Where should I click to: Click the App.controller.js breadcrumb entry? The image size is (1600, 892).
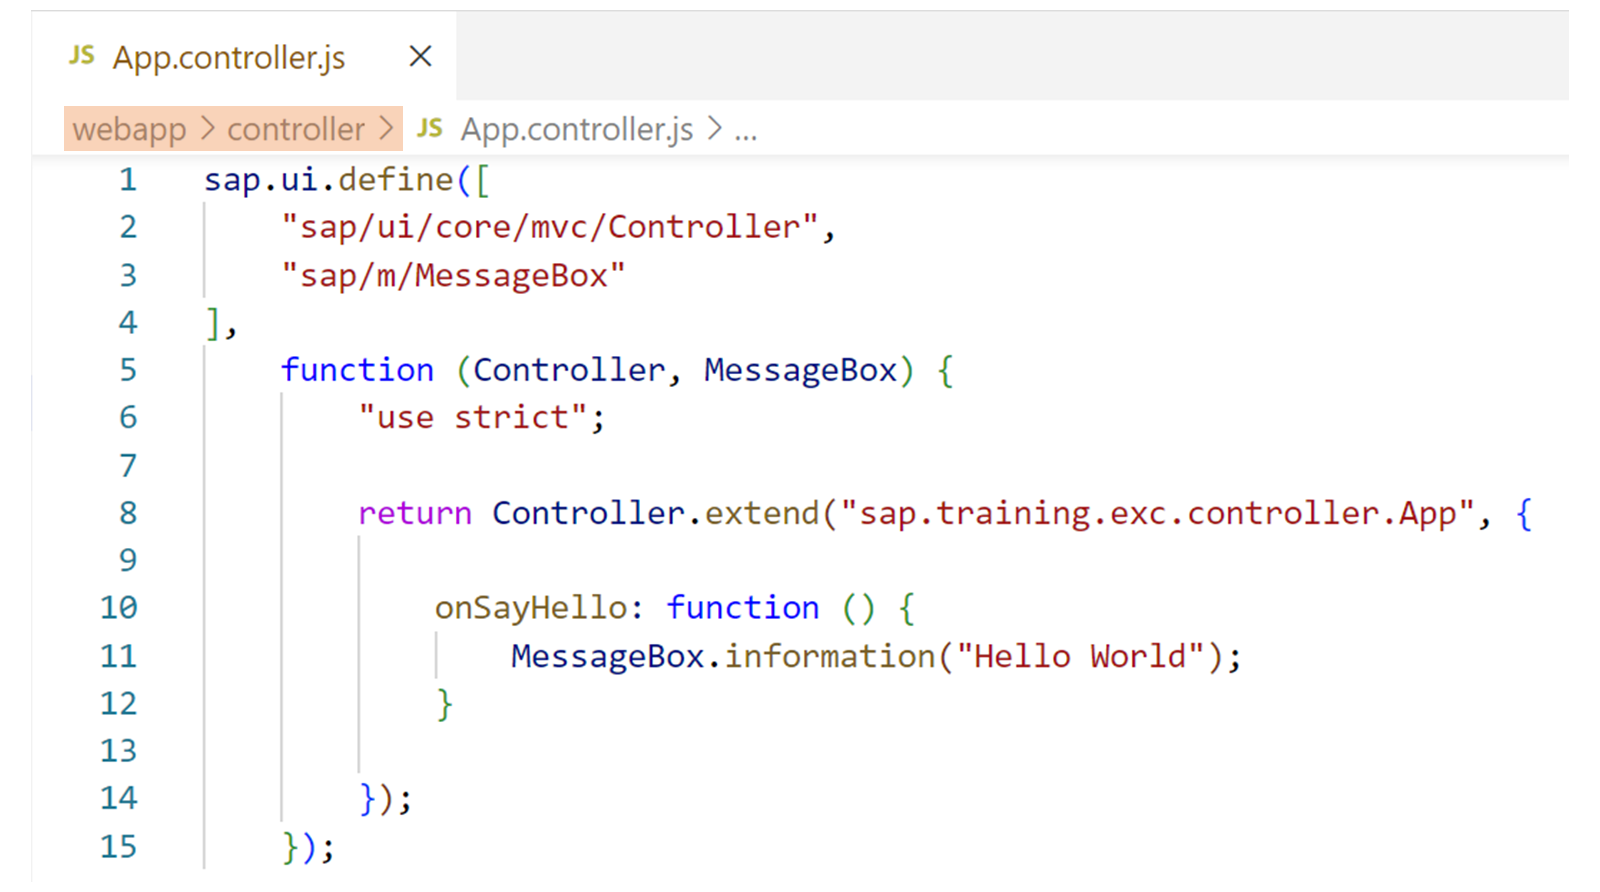(x=577, y=129)
